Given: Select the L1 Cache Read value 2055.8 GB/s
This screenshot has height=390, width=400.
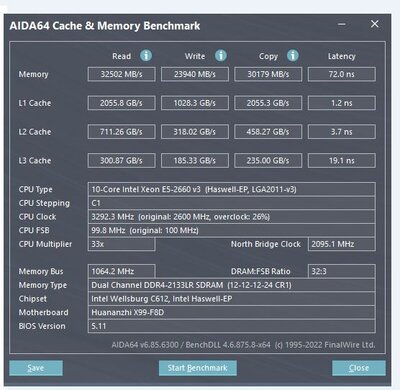Looking at the screenshot, I should [x=121, y=103].
